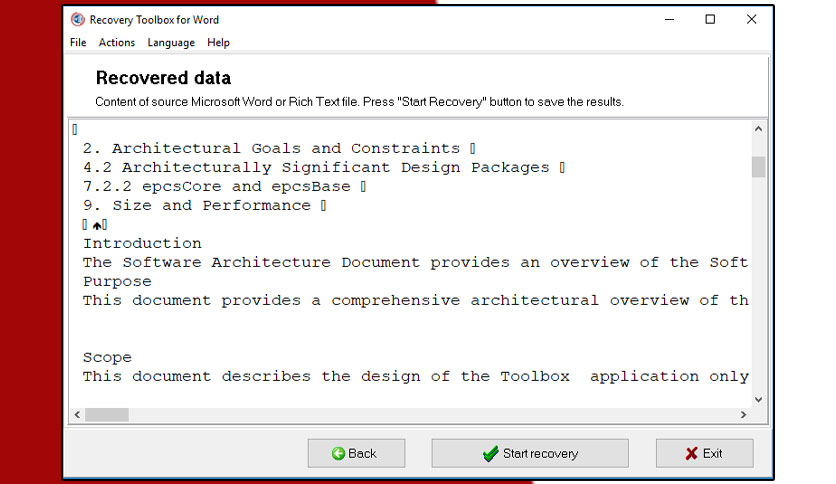Viewport: 836px width, 484px height.
Task: Click the Back button
Action: click(x=356, y=454)
